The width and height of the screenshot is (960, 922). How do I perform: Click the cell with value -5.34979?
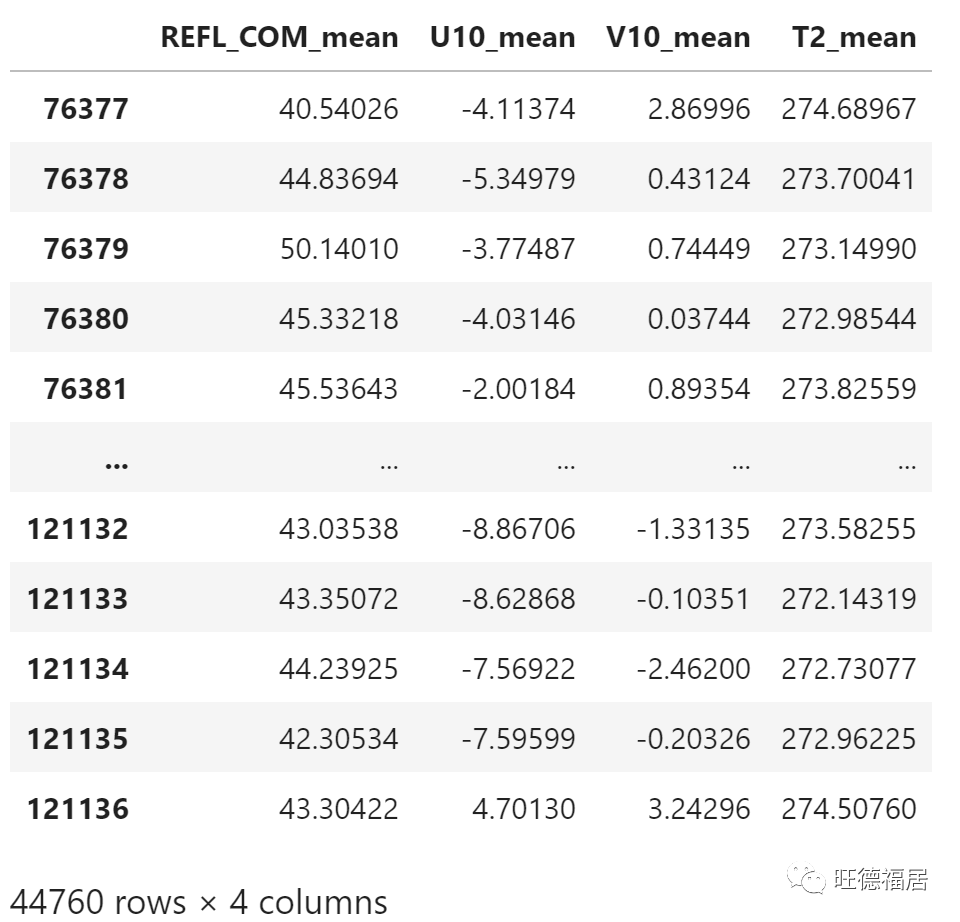coord(518,178)
